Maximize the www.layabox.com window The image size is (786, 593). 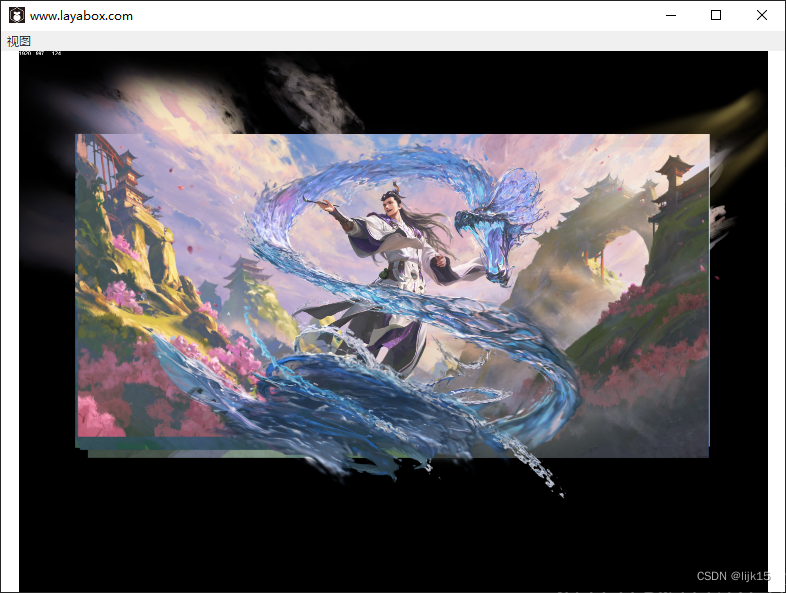point(716,16)
